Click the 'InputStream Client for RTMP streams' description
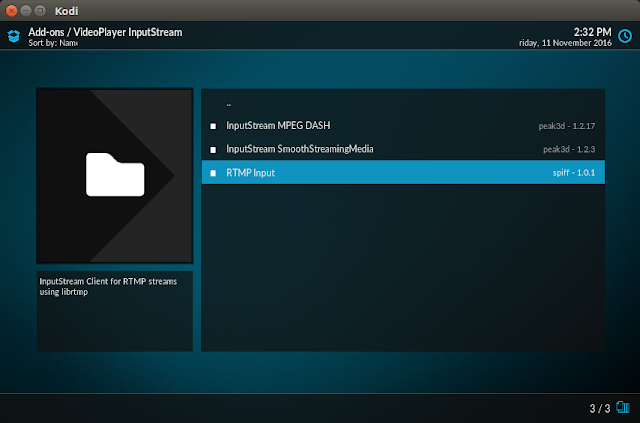Image resolution: width=640 pixels, height=423 pixels. (x=108, y=286)
